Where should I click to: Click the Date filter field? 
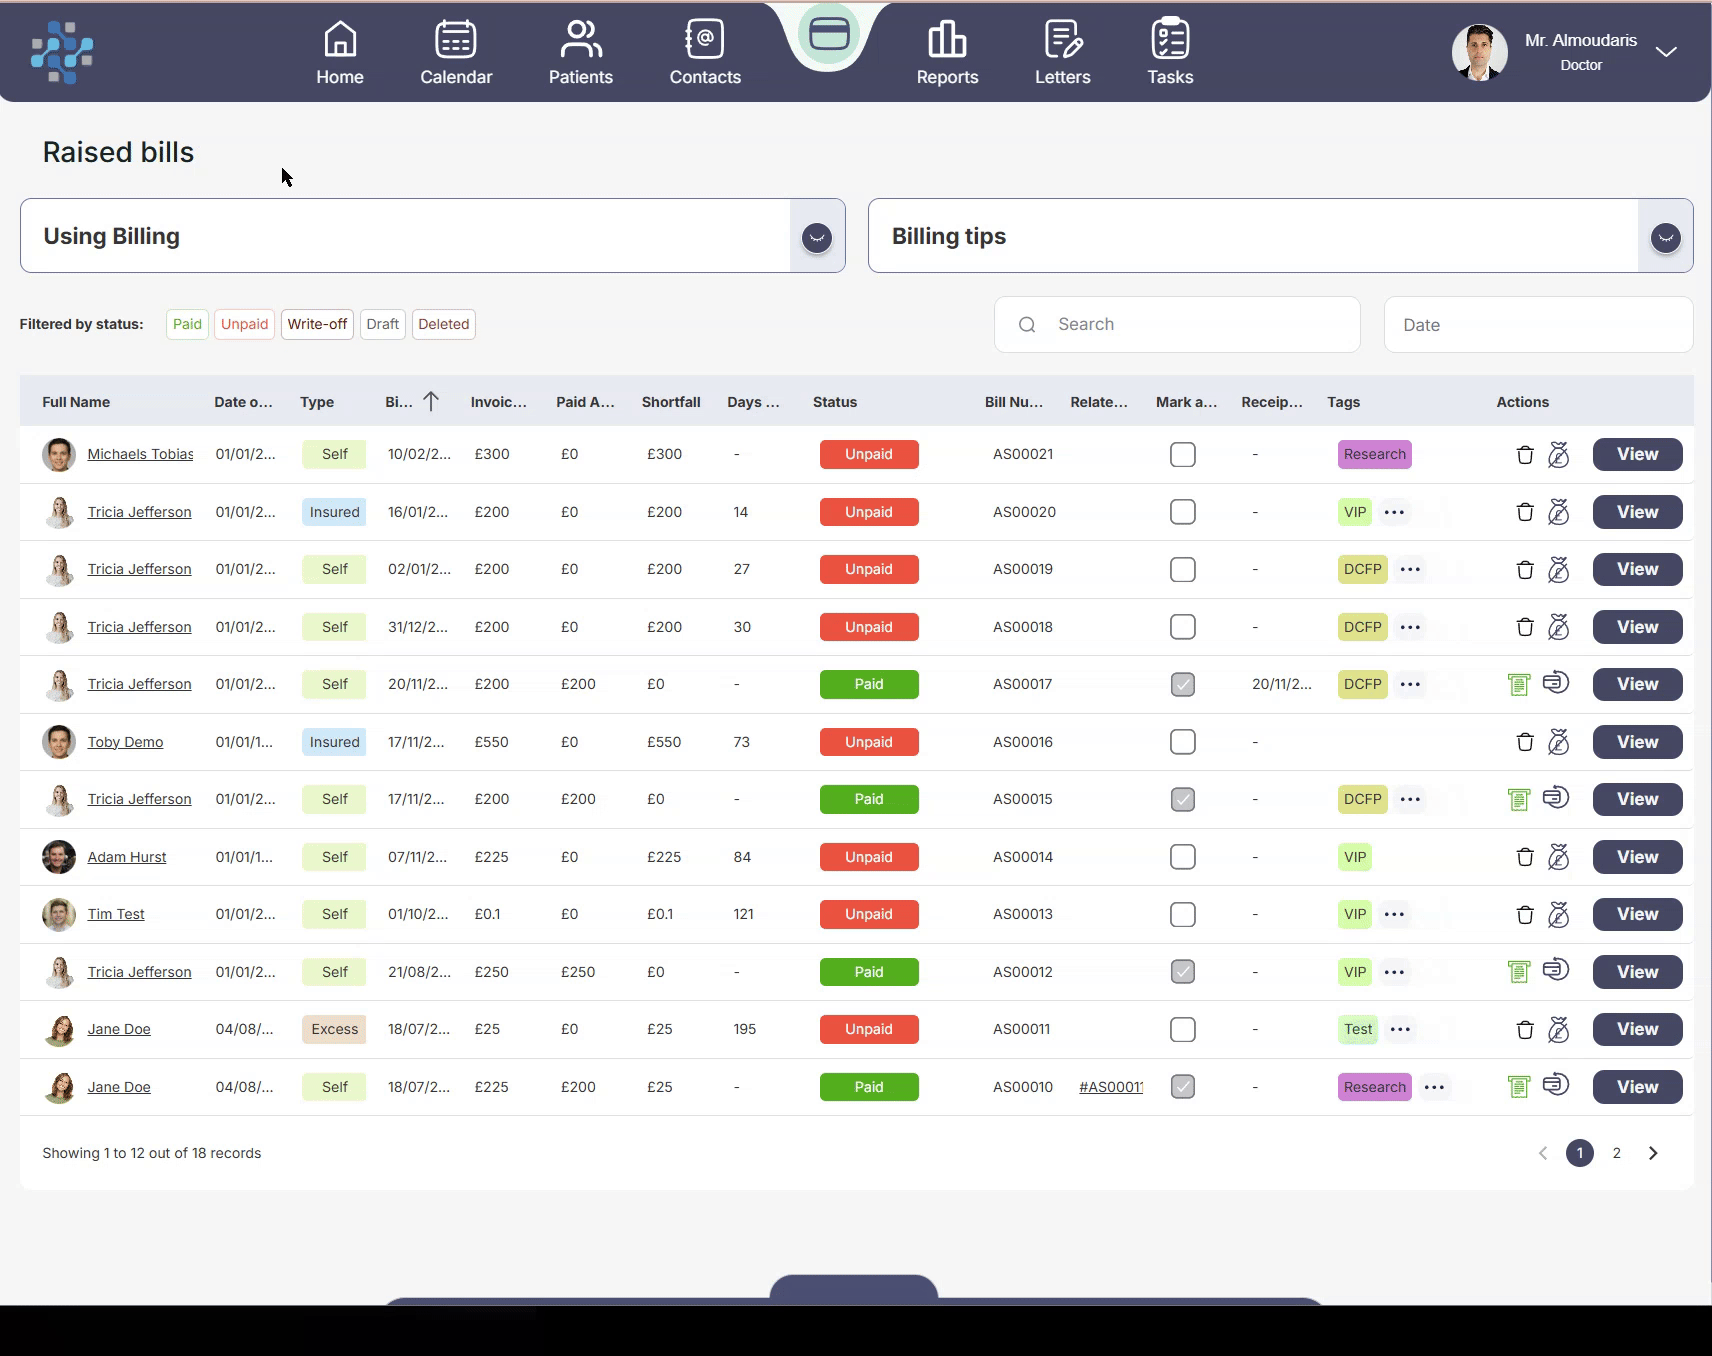coord(1538,324)
